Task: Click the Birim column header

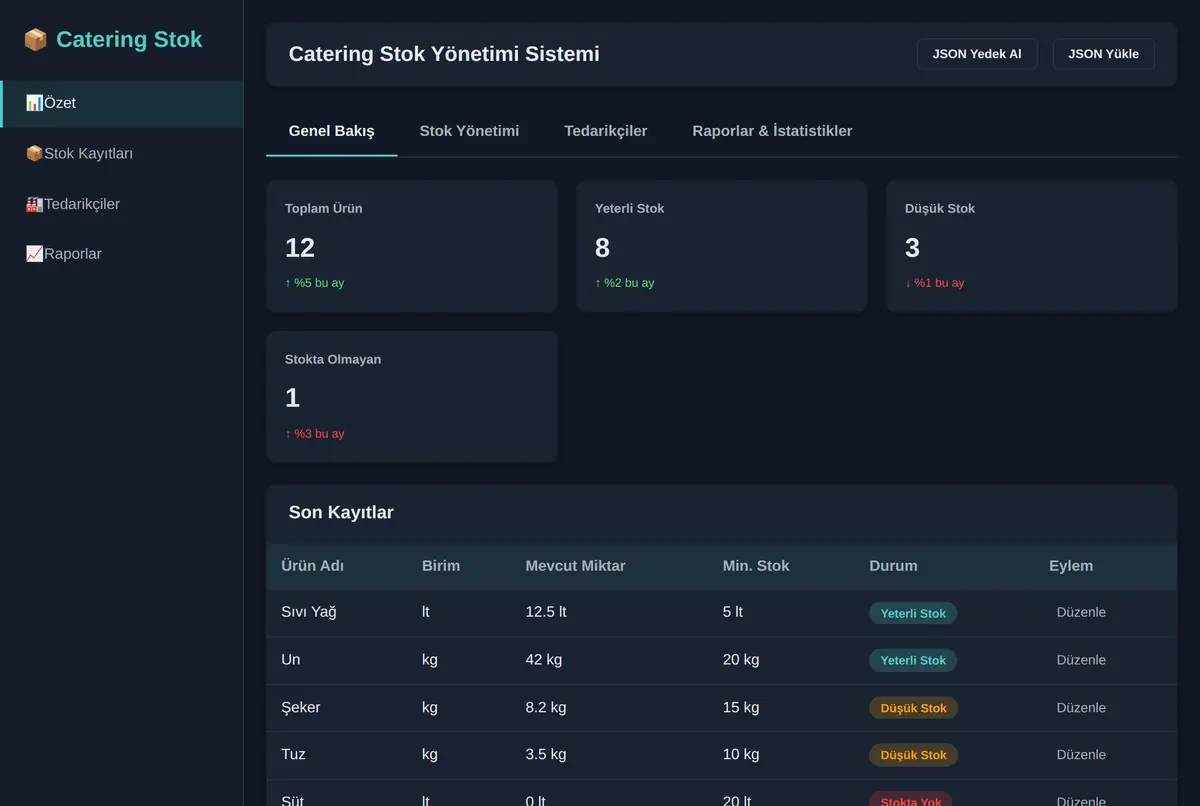Action: 441,566
